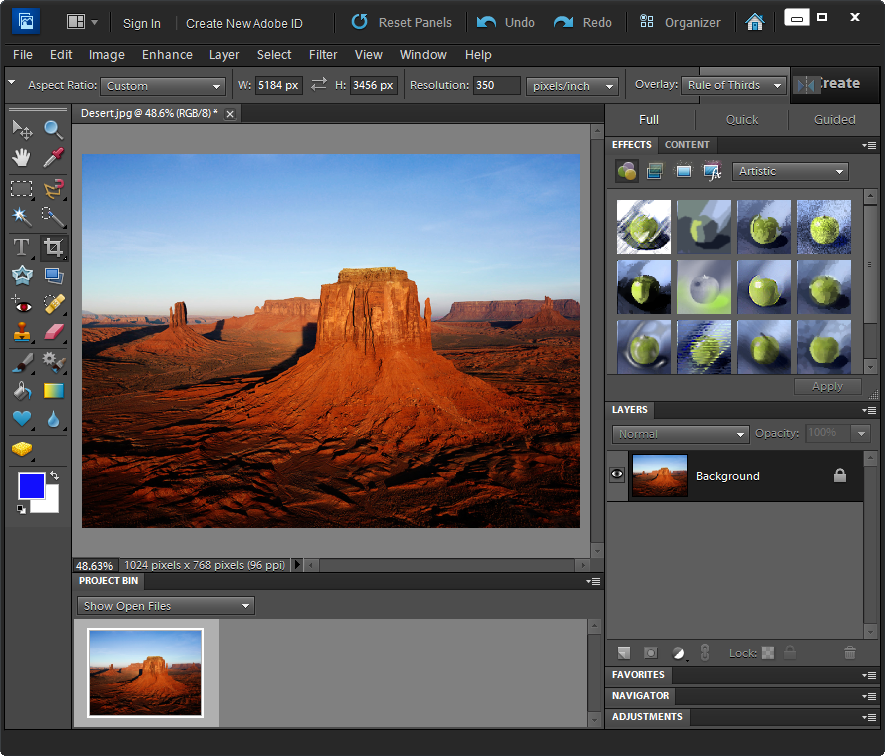Select the Magic Wand tool
This screenshot has width=885, height=756.
(21, 216)
